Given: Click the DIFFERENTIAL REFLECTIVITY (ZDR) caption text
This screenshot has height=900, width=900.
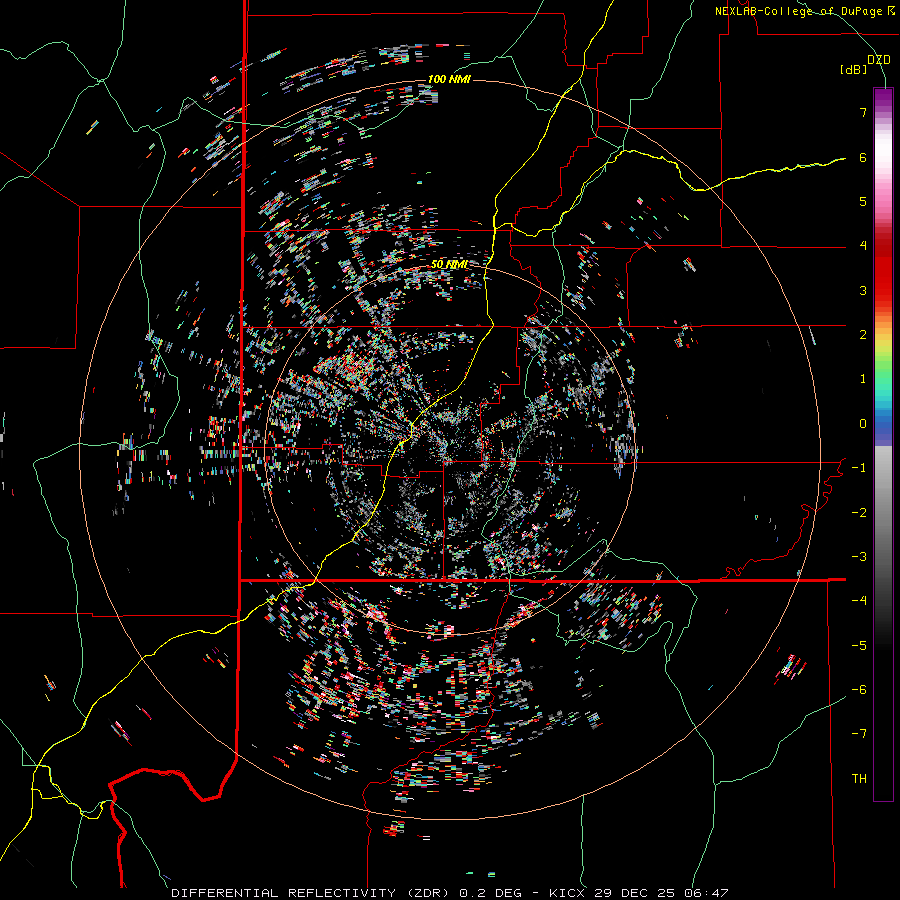Looking at the screenshot, I should point(312,893).
